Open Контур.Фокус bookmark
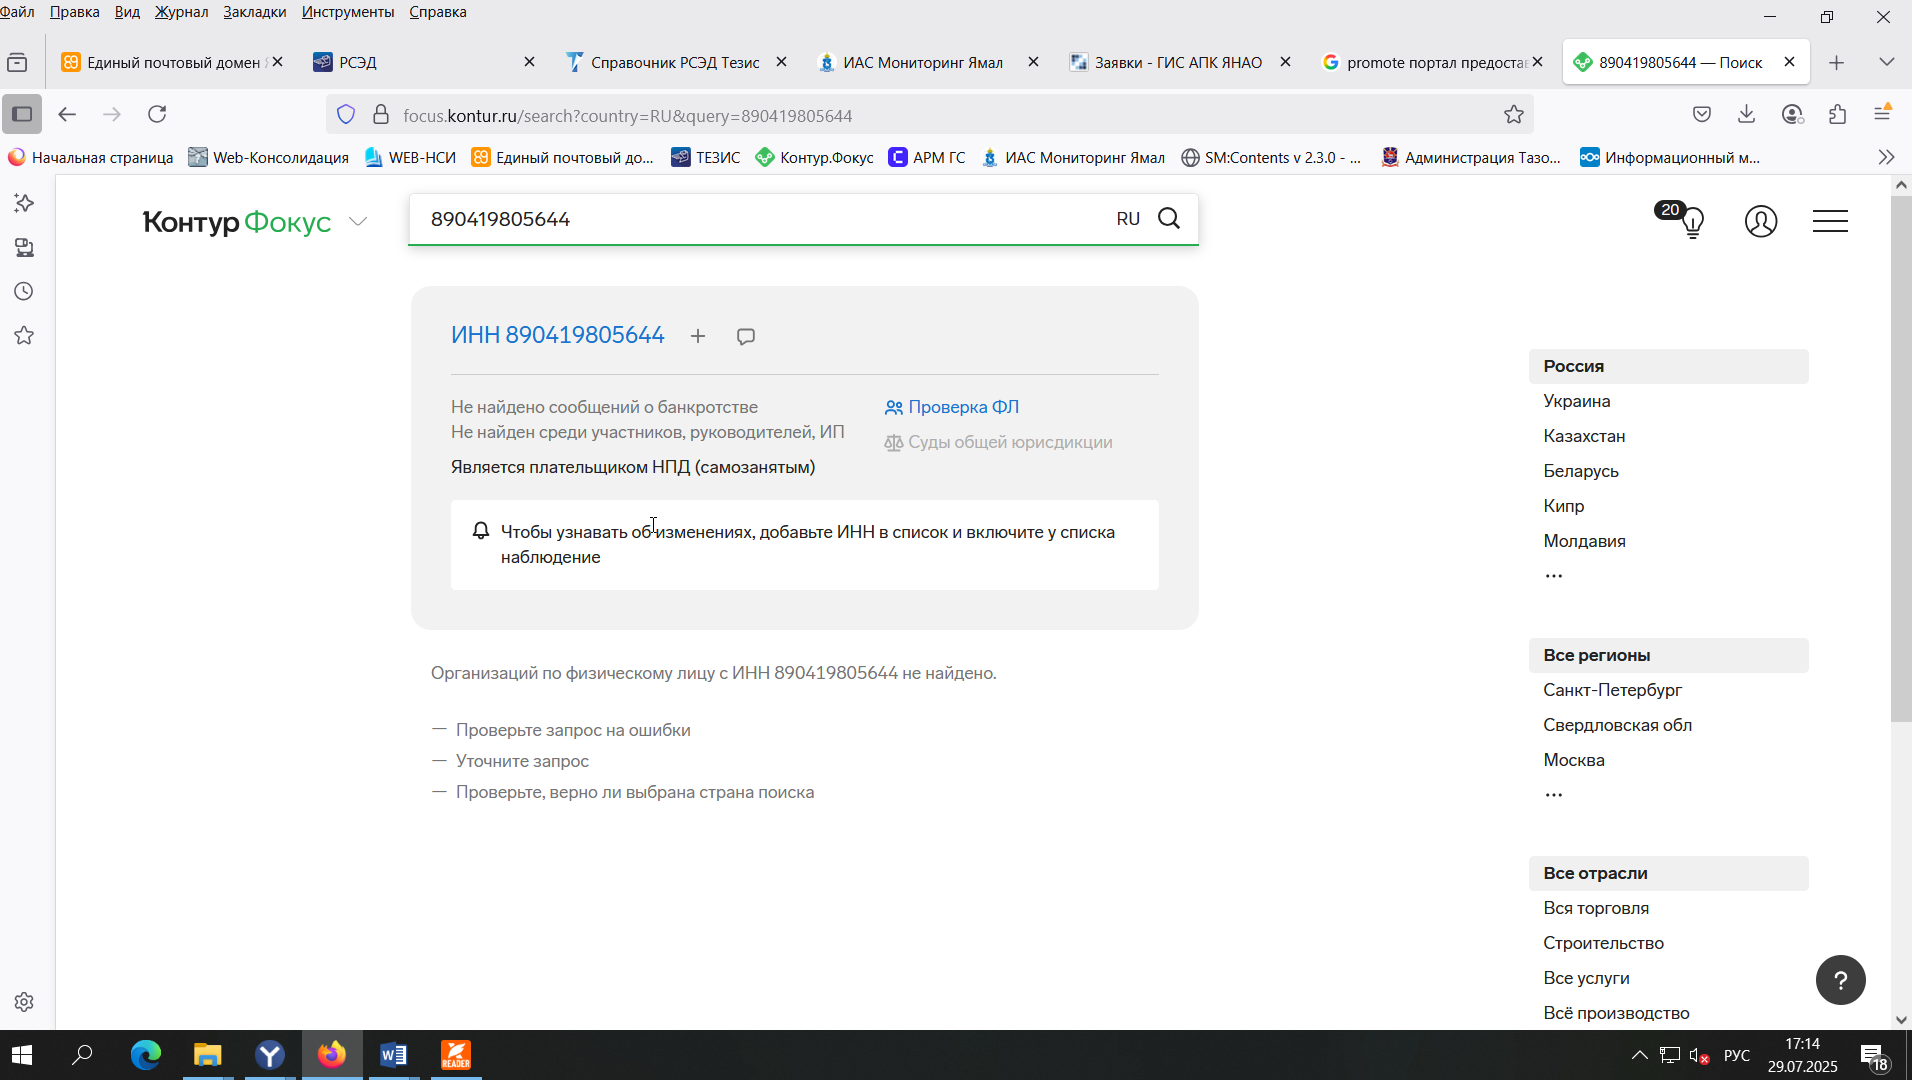 [814, 157]
